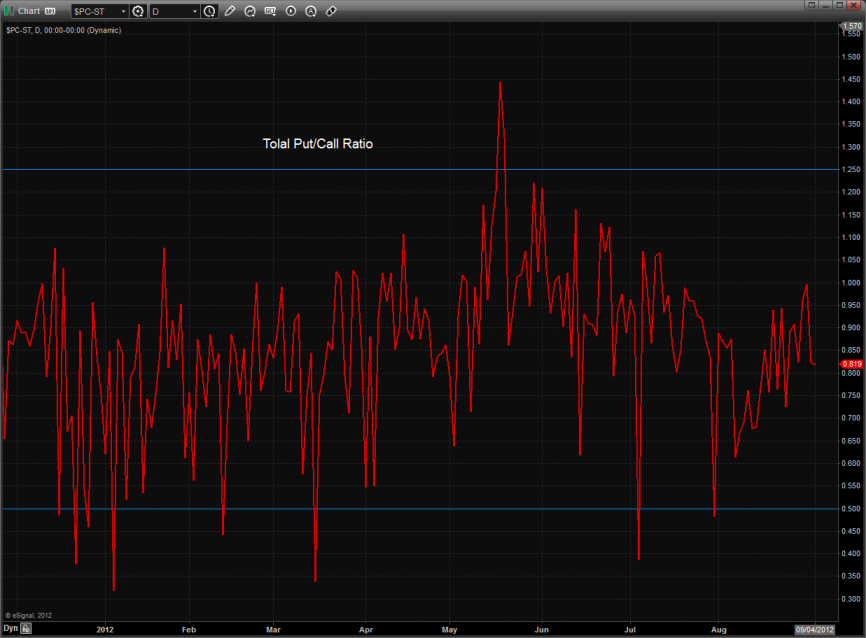This screenshot has width=866, height=638.
Task: Open the SGI toolbar dropdown icon
Action: (270, 11)
